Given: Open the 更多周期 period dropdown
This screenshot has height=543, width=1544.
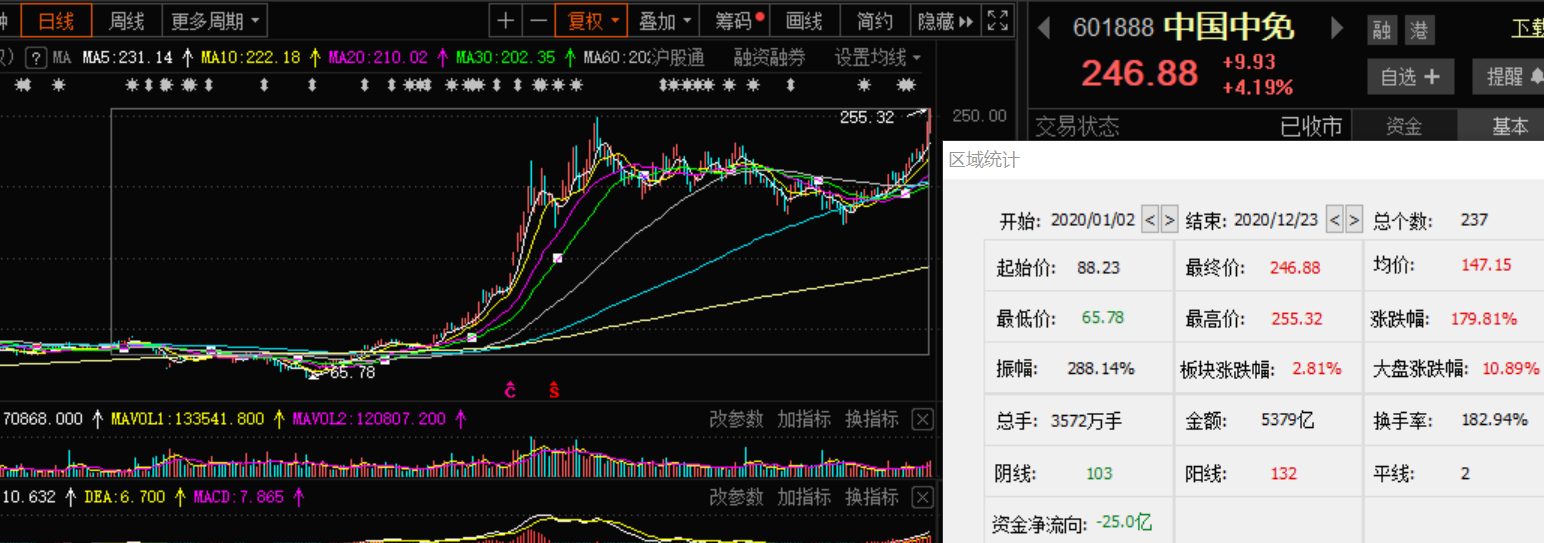Looking at the screenshot, I should tap(214, 20).
